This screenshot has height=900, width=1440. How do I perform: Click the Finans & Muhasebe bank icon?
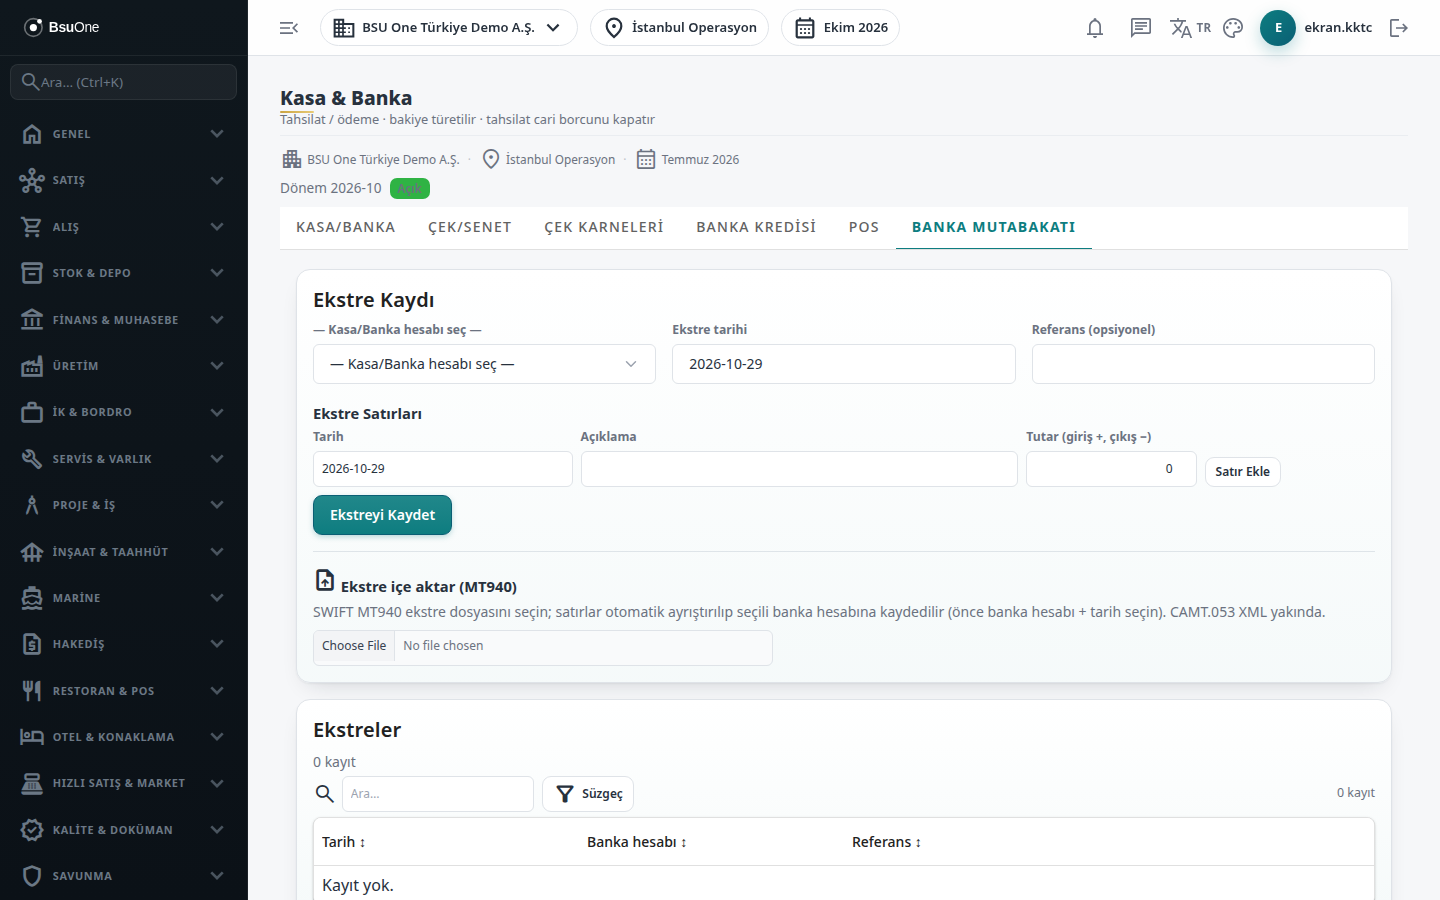tap(32, 320)
